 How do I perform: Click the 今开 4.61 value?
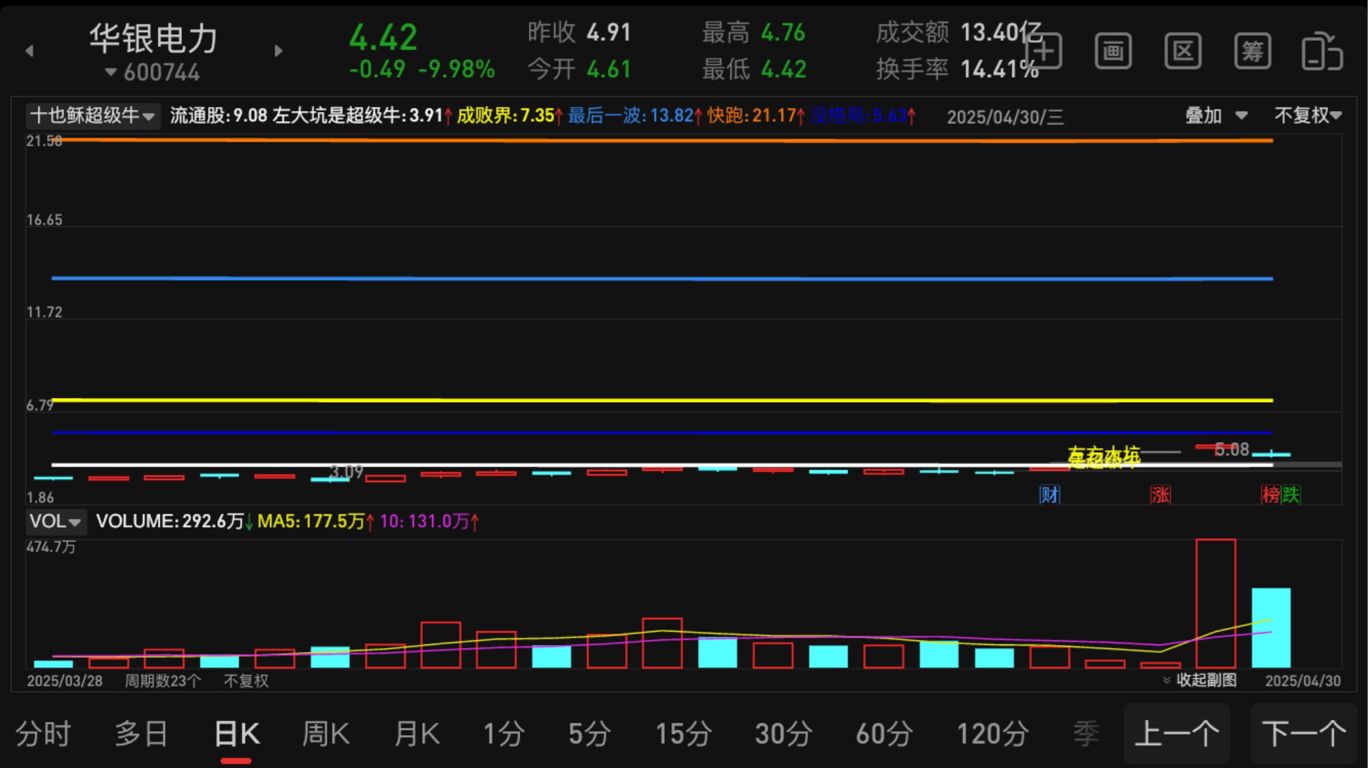609,69
